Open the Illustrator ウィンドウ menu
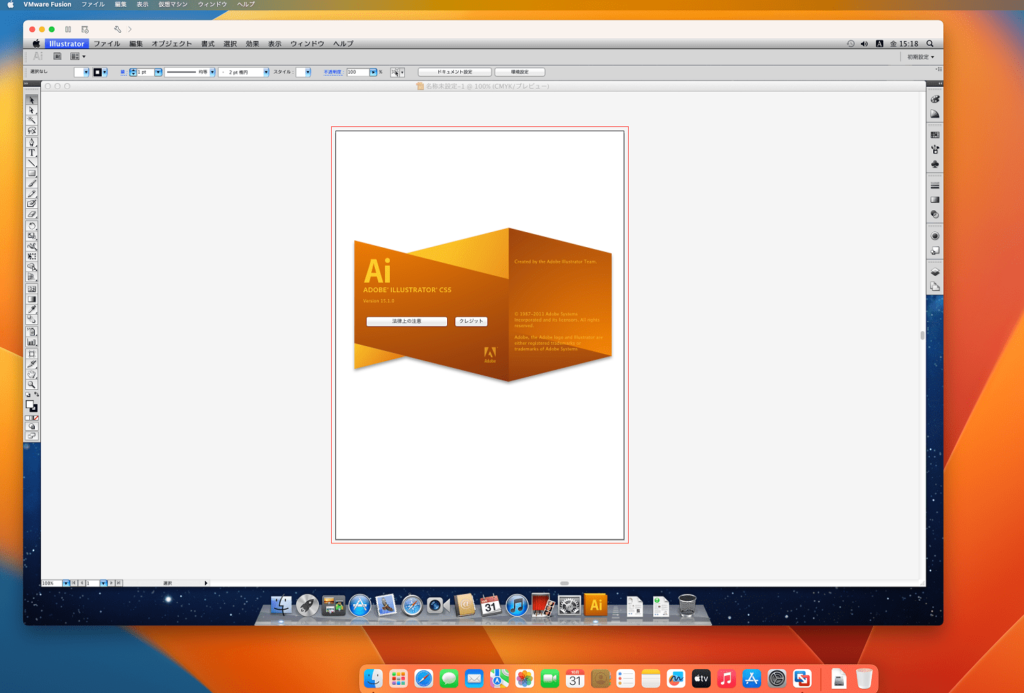The image size is (1024, 693). [x=307, y=44]
